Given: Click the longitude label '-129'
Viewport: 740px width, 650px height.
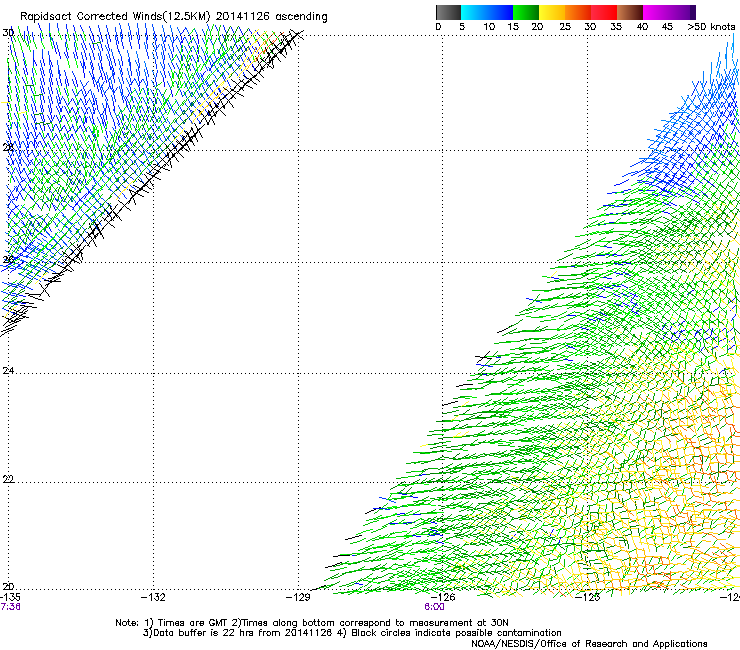Looking at the screenshot, I should (x=298, y=597).
